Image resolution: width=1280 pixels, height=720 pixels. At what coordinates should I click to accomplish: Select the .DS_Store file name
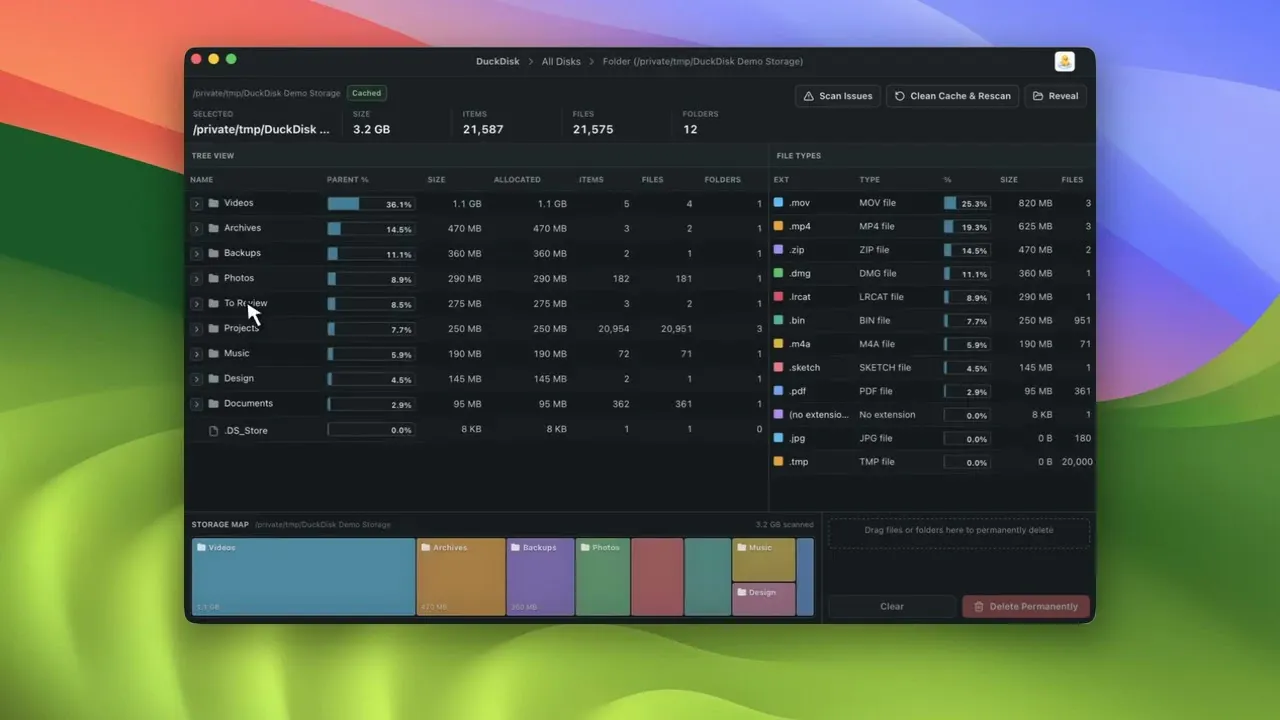point(245,430)
